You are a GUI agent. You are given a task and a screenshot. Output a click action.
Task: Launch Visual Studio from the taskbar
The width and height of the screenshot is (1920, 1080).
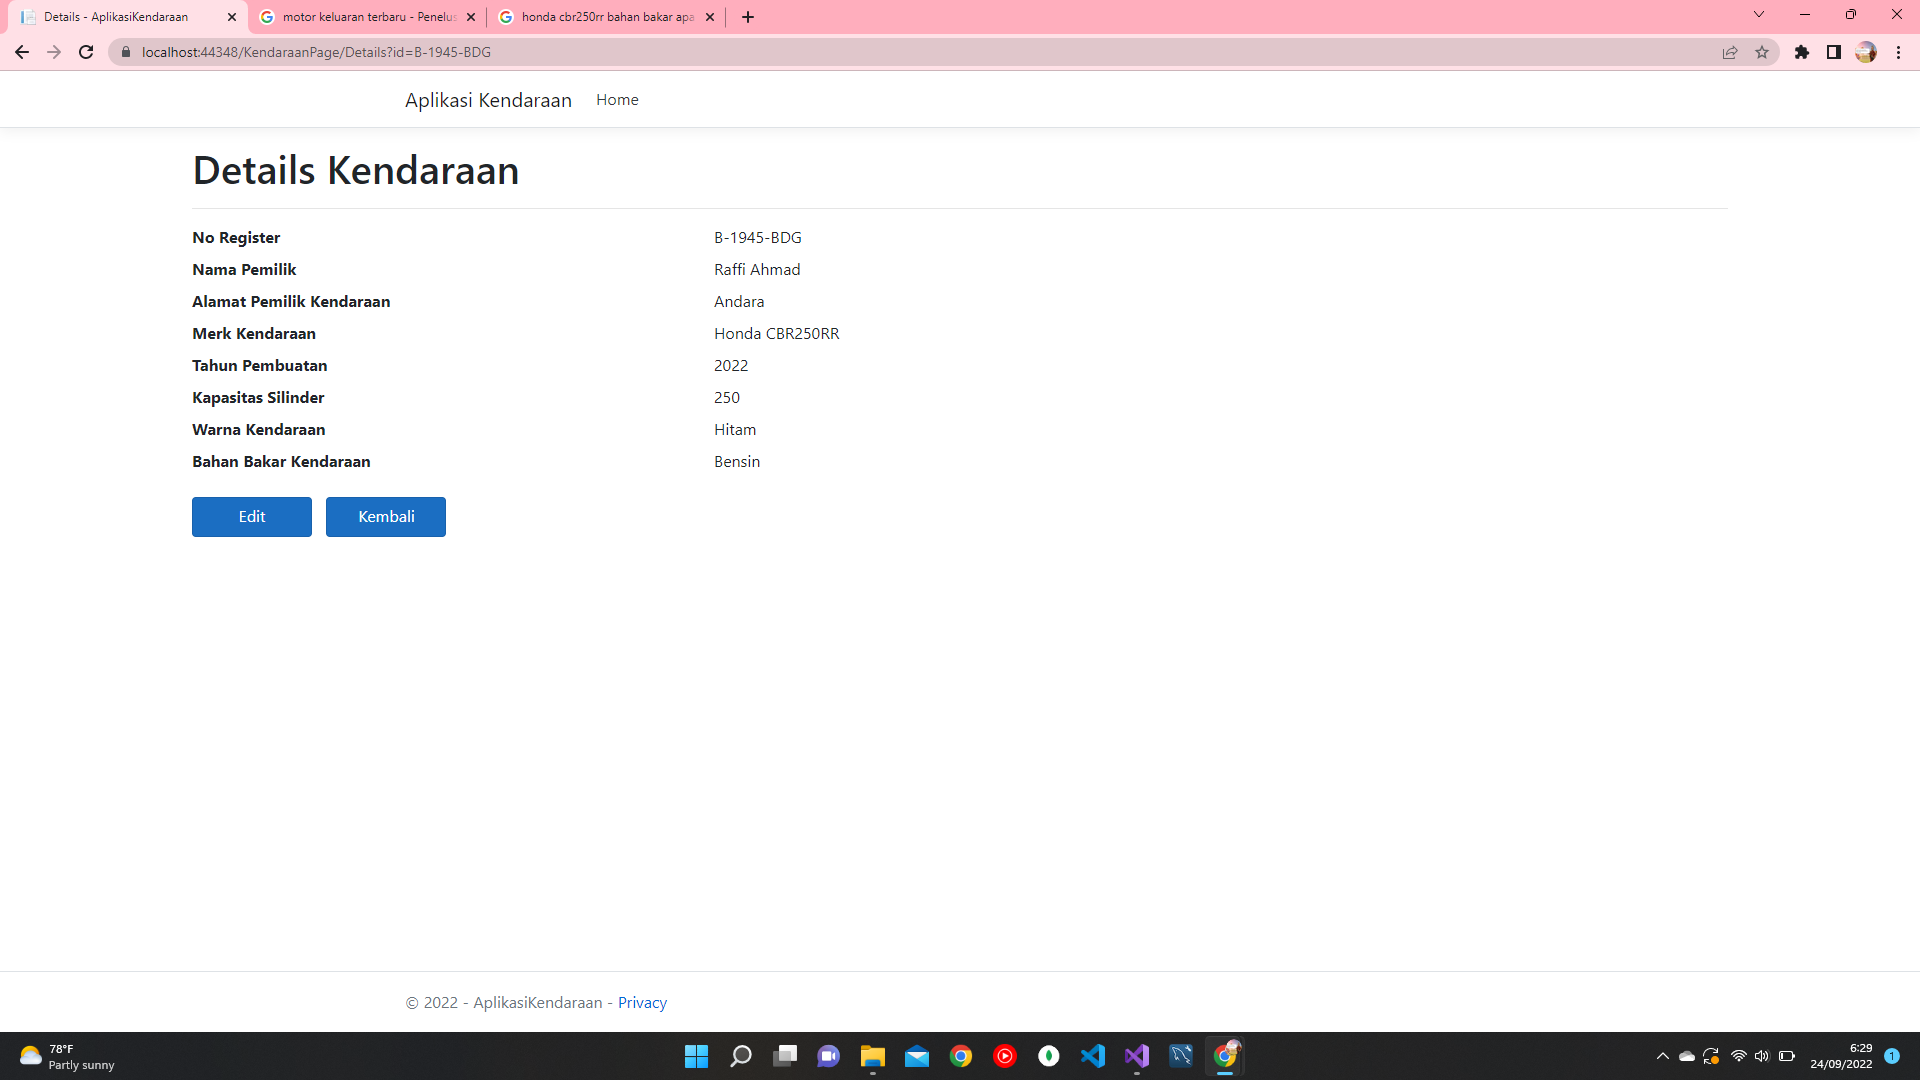coord(1137,1056)
